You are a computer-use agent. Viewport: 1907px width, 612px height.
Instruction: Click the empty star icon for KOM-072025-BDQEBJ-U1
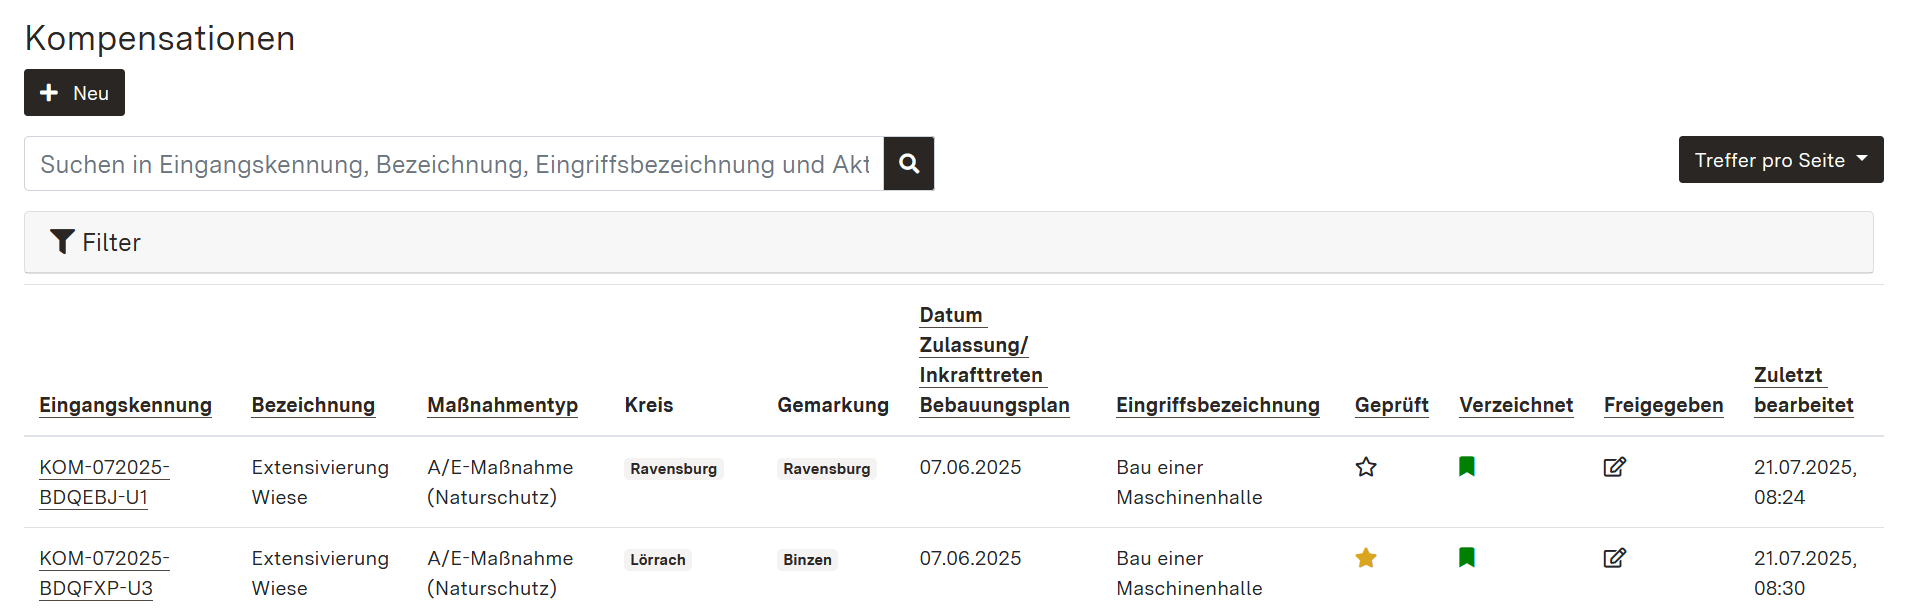pos(1366,467)
